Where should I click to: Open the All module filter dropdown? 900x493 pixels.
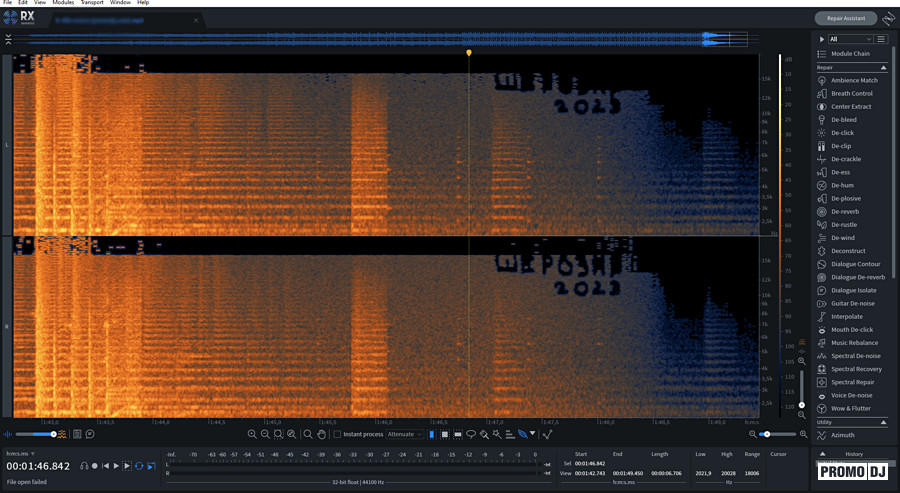click(x=857, y=39)
